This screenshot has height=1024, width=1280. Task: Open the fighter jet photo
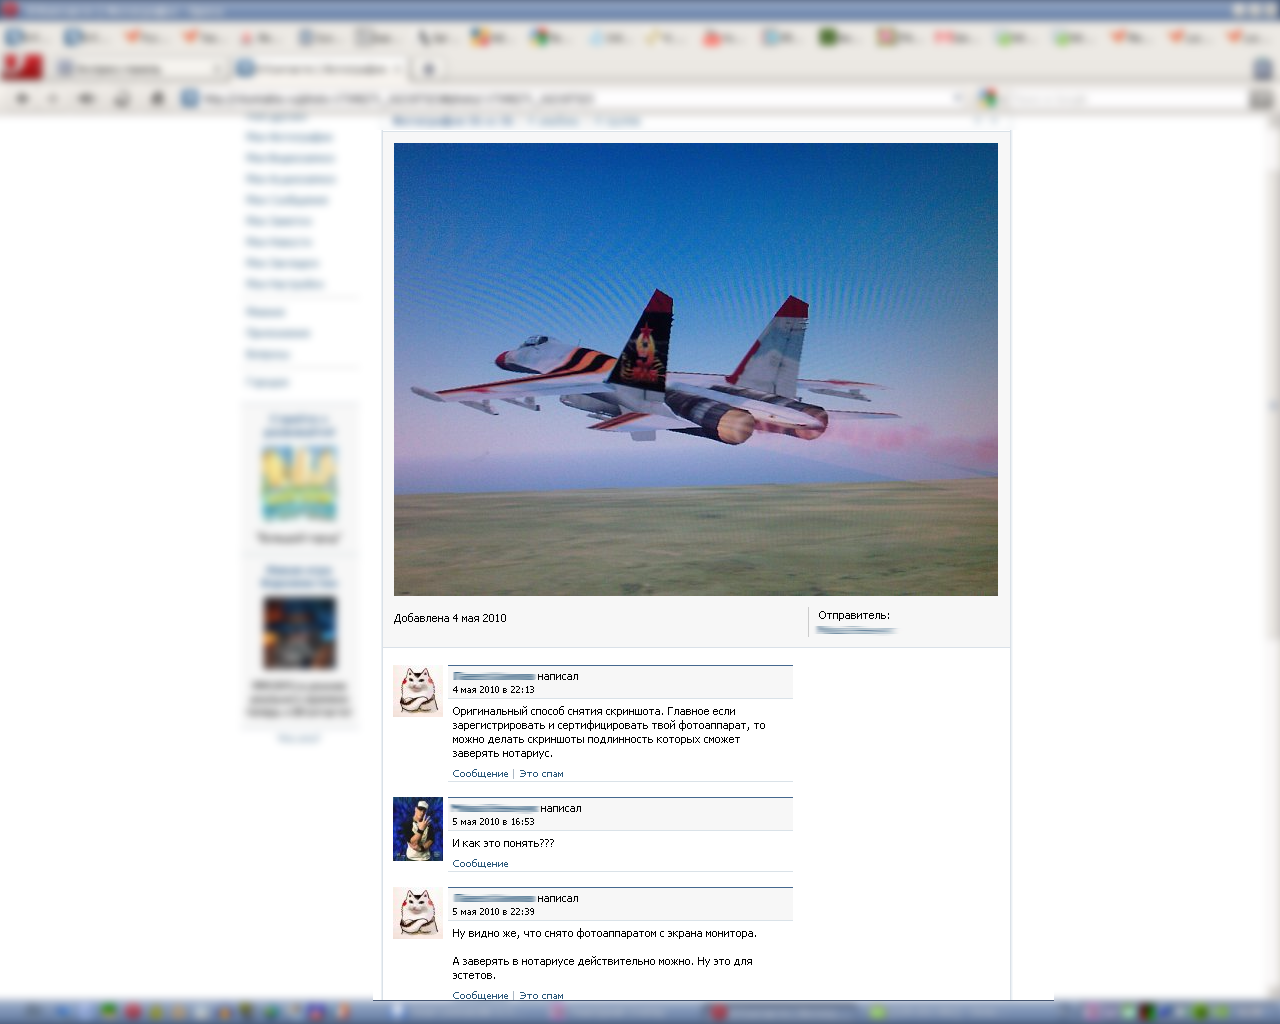click(695, 369)
